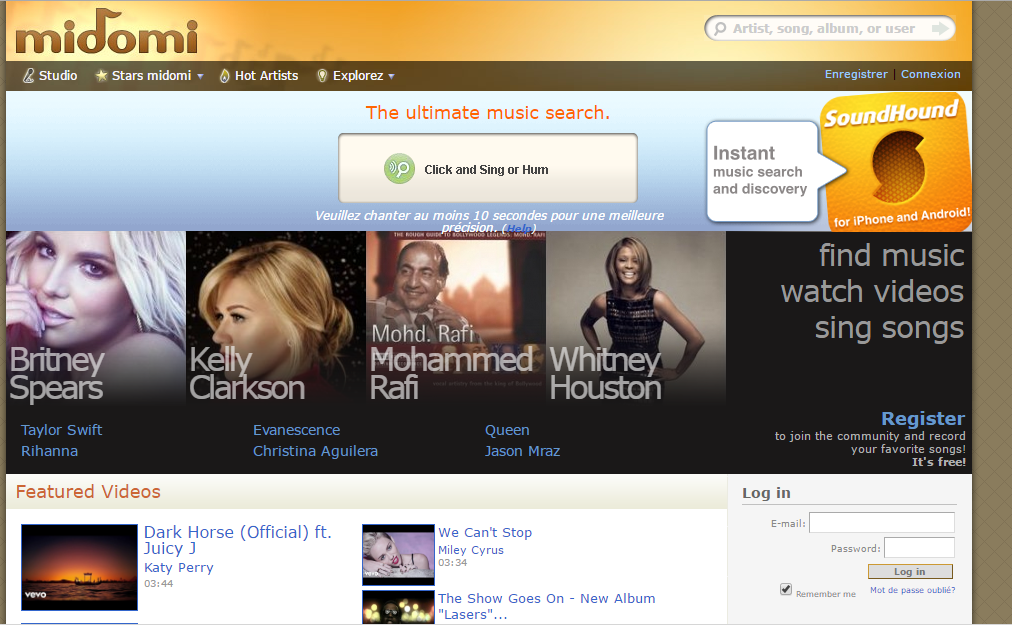Open the Whitney Houston artist tile

click(636, 317)
